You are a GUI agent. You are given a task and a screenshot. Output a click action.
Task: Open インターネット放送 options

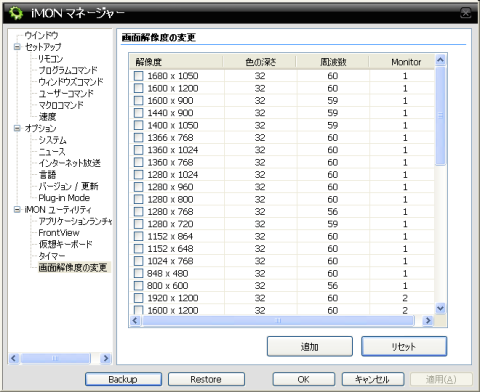pos(69,163)
